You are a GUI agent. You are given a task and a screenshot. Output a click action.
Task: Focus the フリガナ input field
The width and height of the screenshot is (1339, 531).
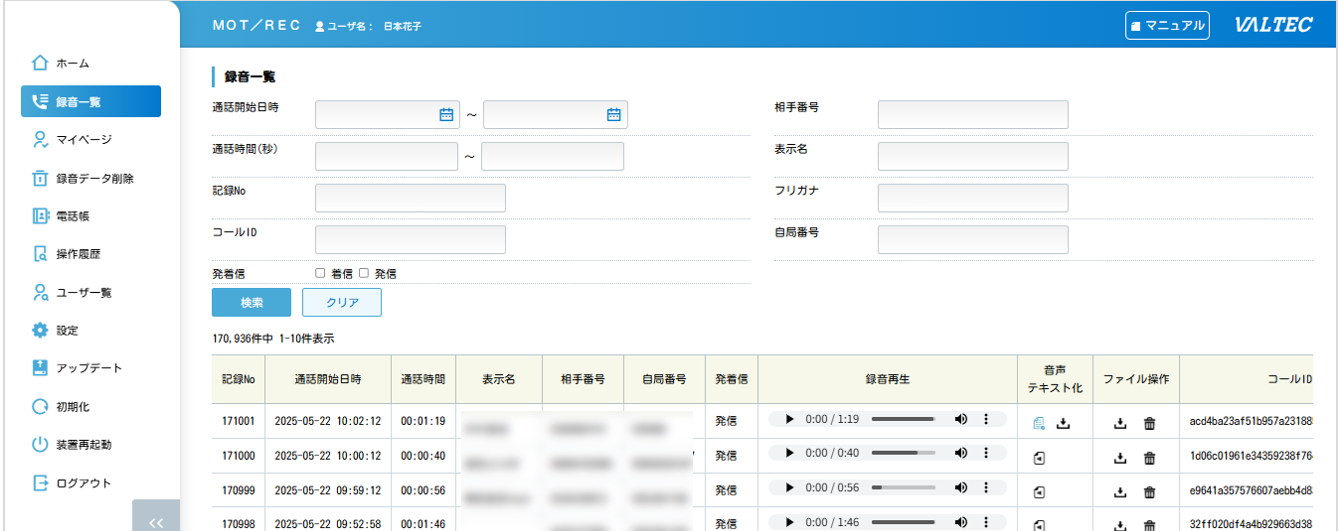(x=973, y=198)
